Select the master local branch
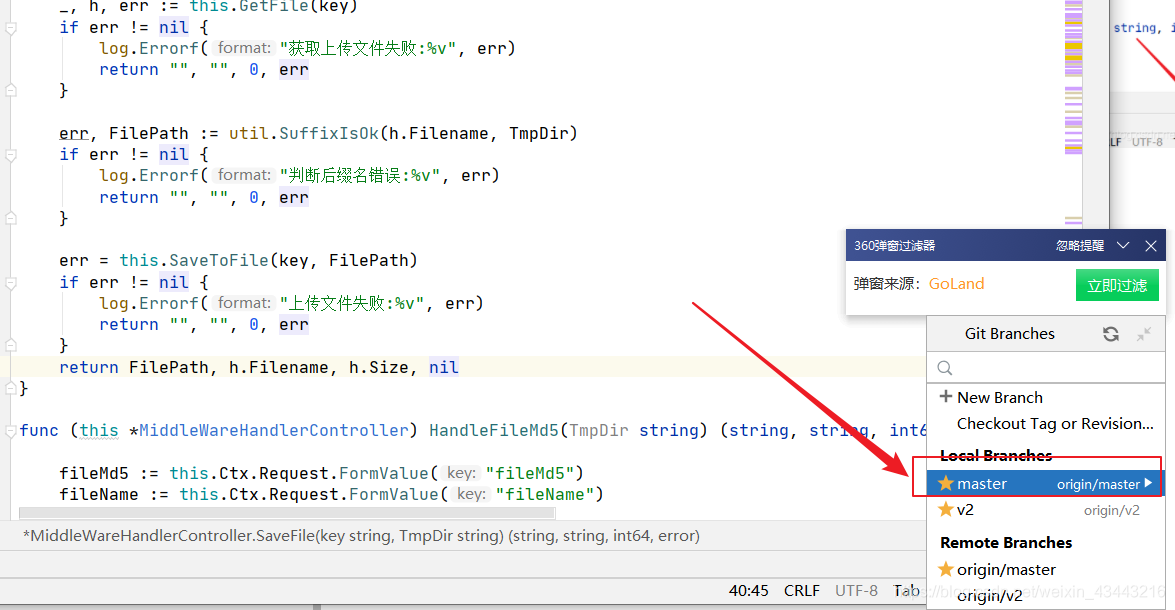1175x610 pixels. [x=1045, y=484]
